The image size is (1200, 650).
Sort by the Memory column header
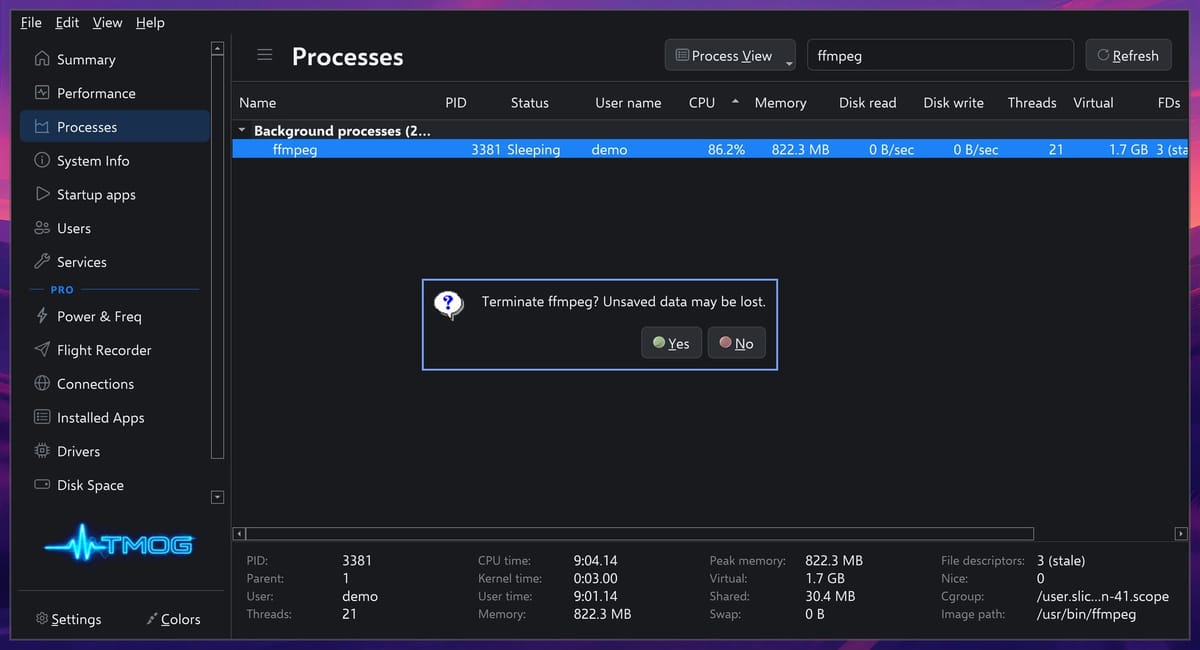pos(780,102)
